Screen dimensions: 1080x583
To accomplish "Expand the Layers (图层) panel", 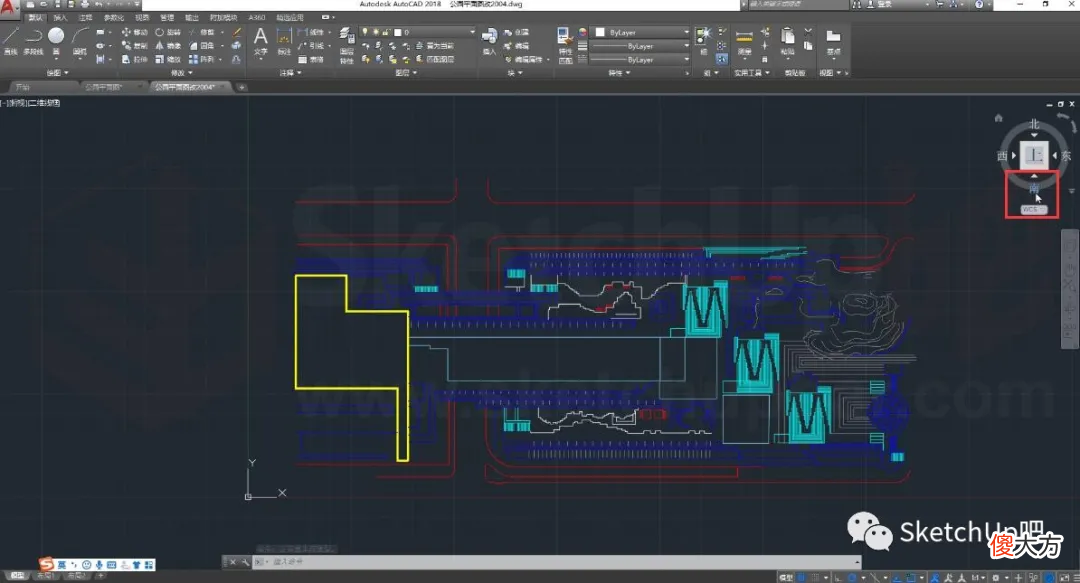I will pos(406,72).
